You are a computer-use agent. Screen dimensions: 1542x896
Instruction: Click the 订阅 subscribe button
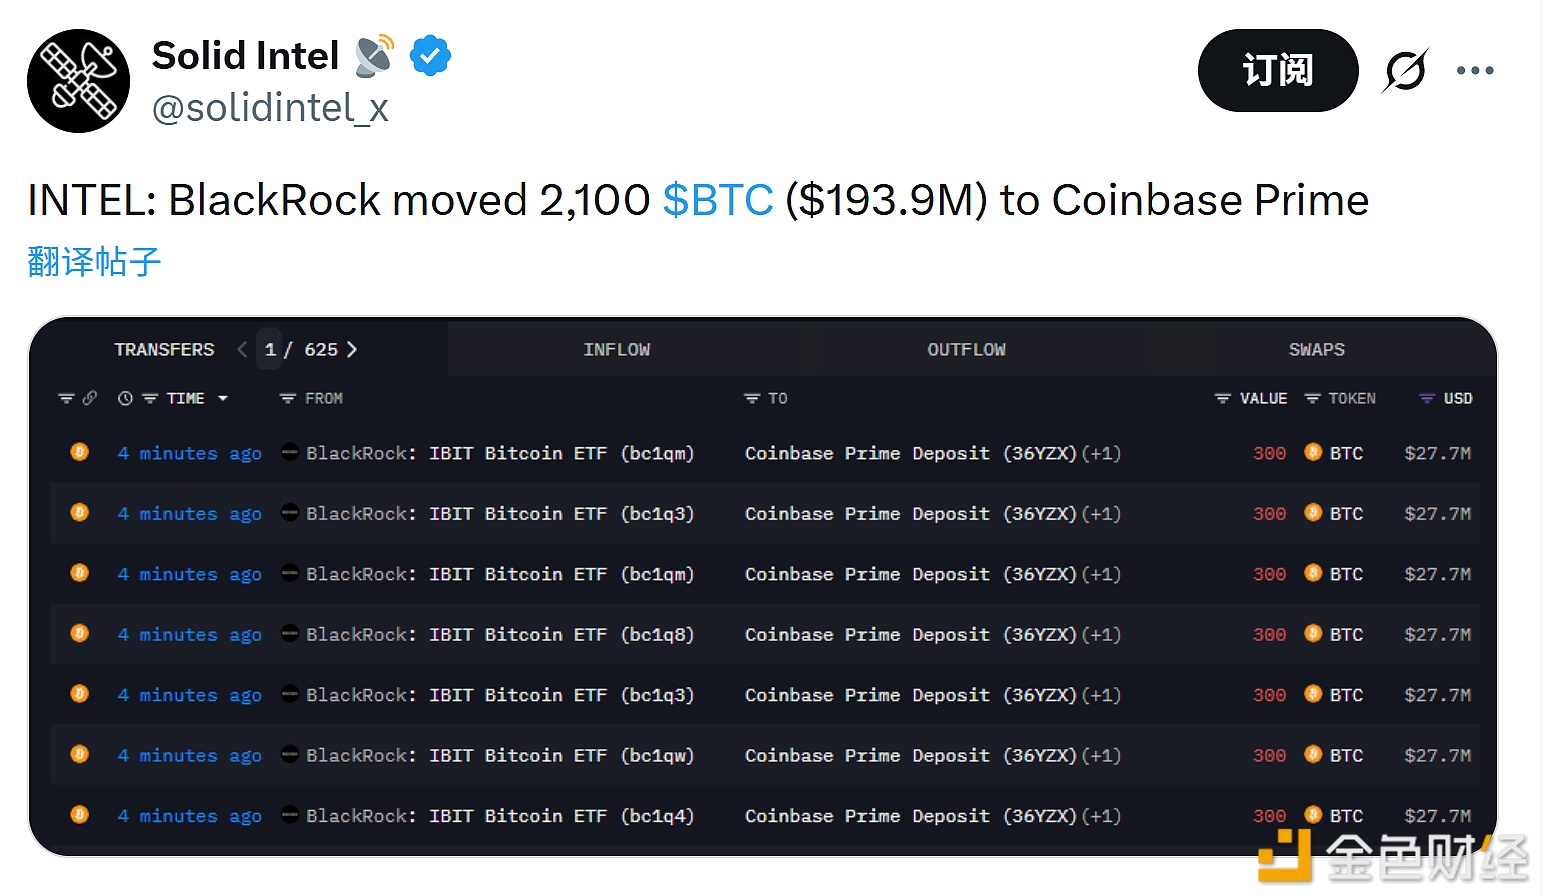1277,70
